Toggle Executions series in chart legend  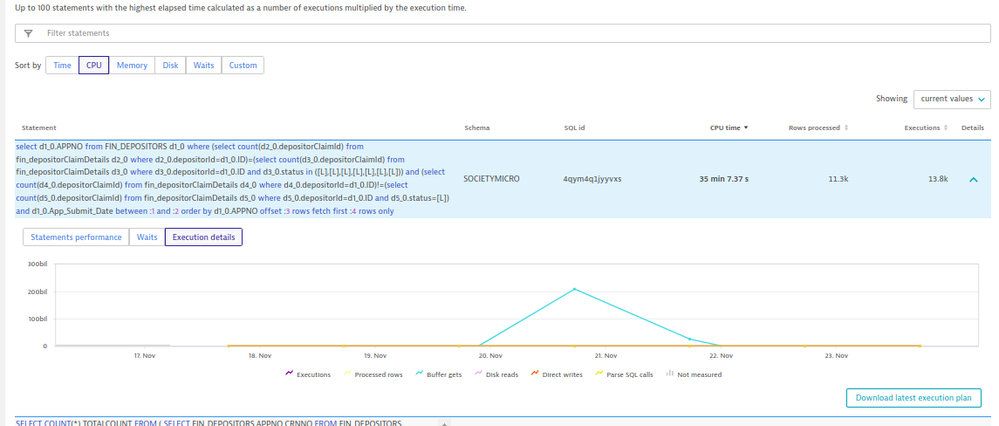pyautogui.click(x=308, y=374)
